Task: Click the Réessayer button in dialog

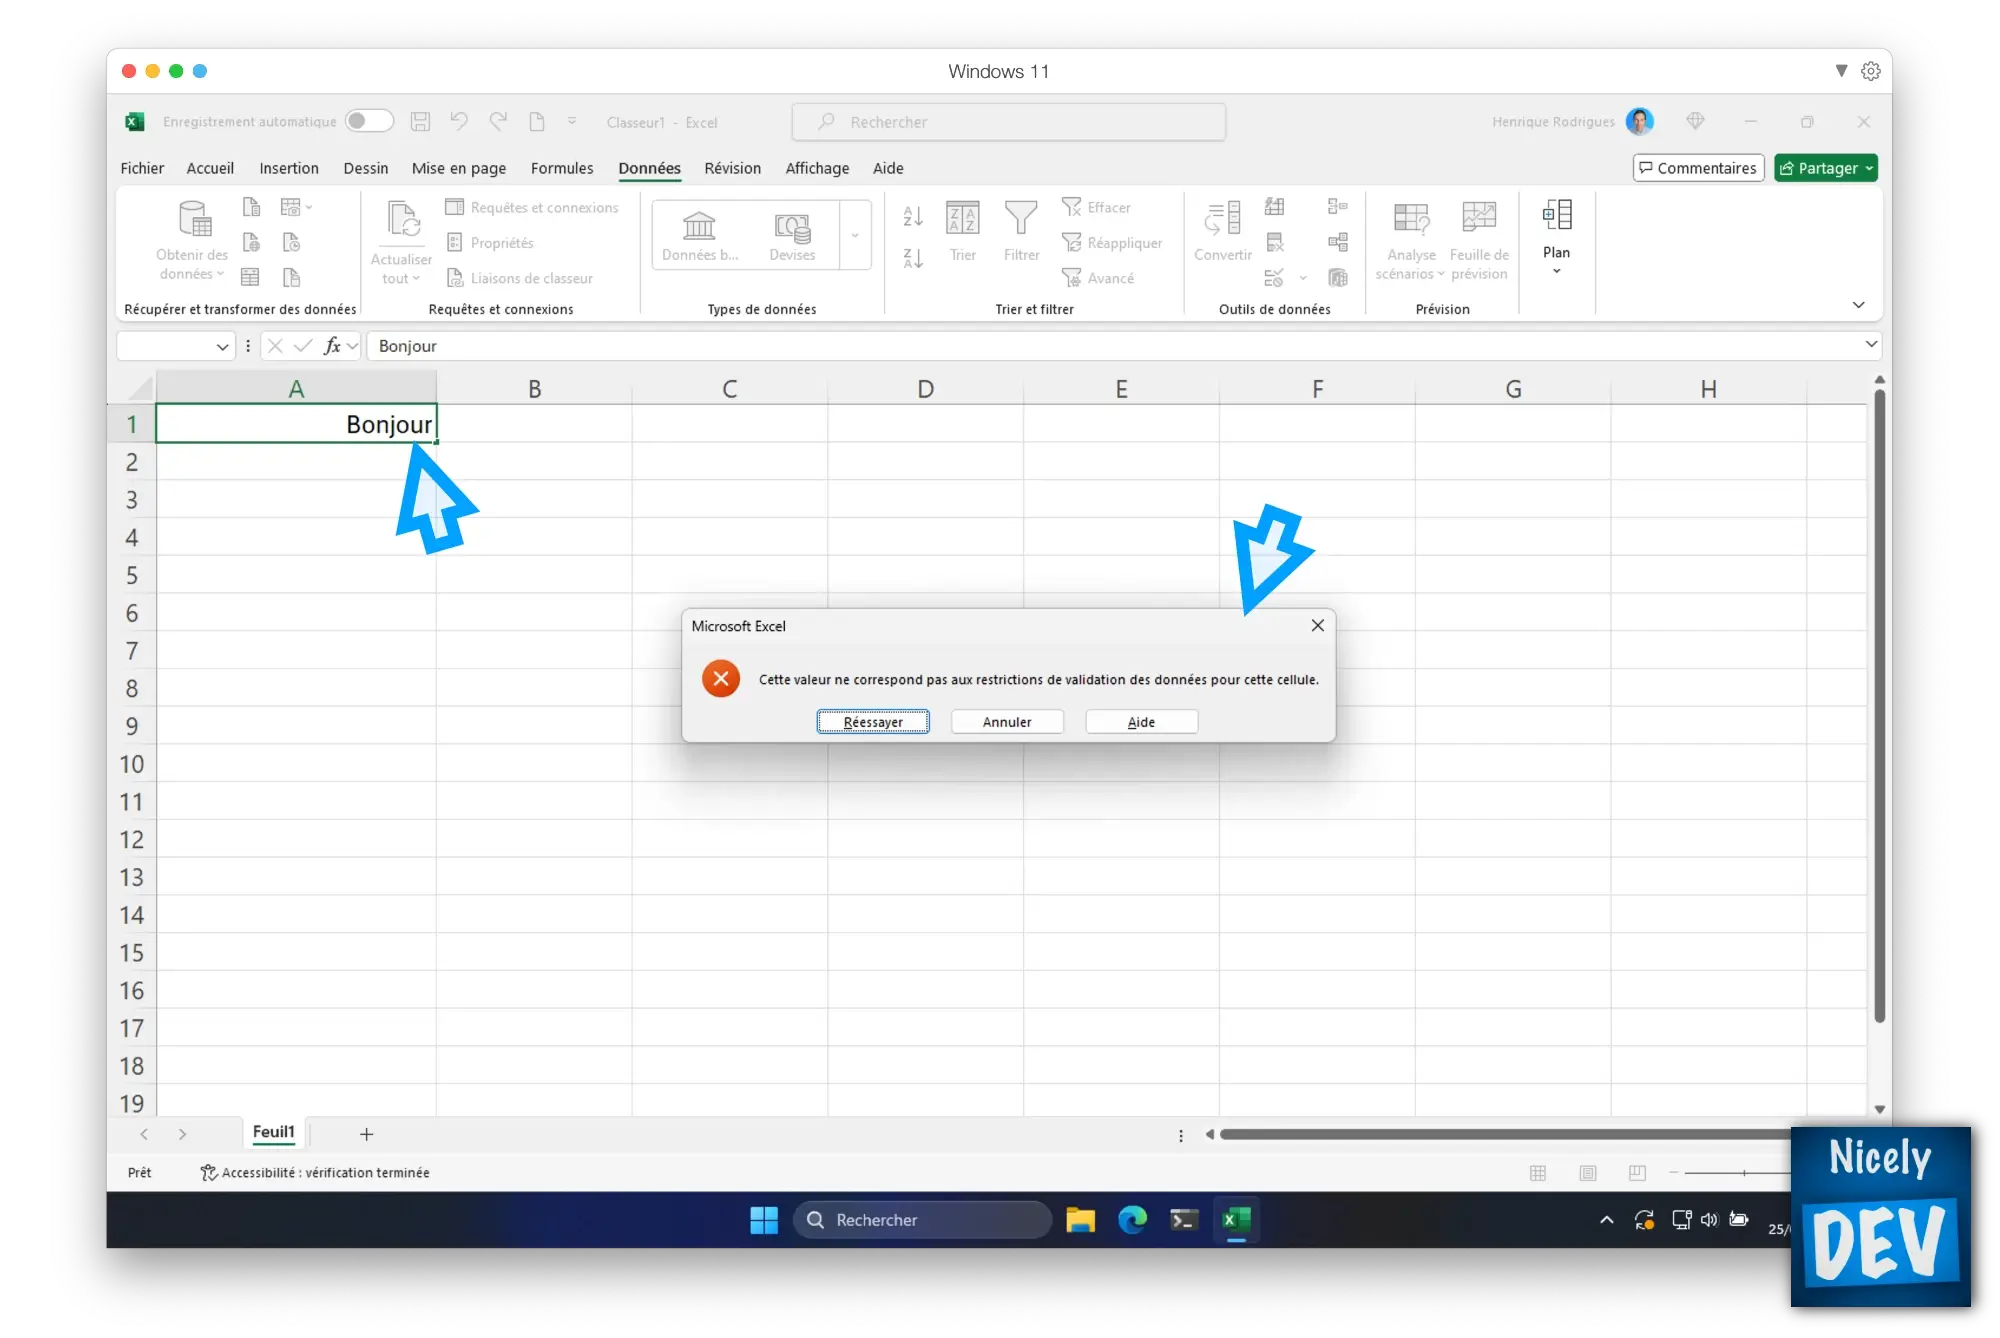Action: pyautogui.click(x=872, y=721)
